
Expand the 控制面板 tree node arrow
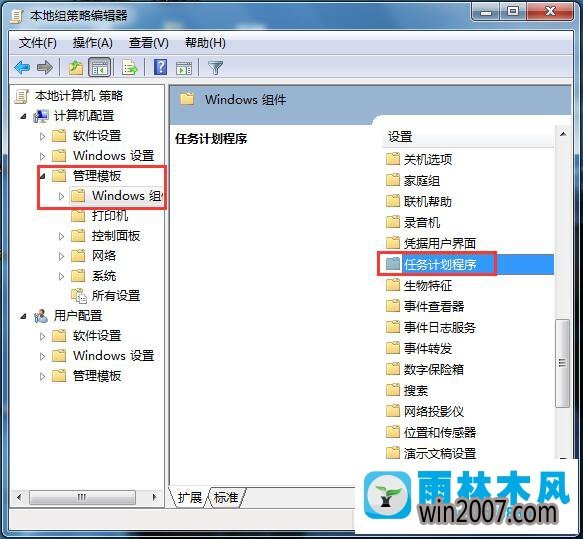click(61, 236)
